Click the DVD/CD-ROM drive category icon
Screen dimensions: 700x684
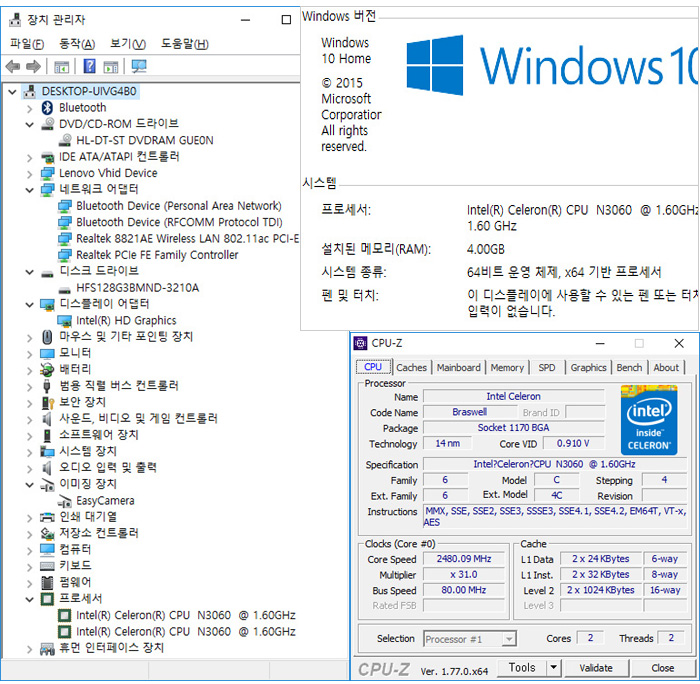point(47,124)
